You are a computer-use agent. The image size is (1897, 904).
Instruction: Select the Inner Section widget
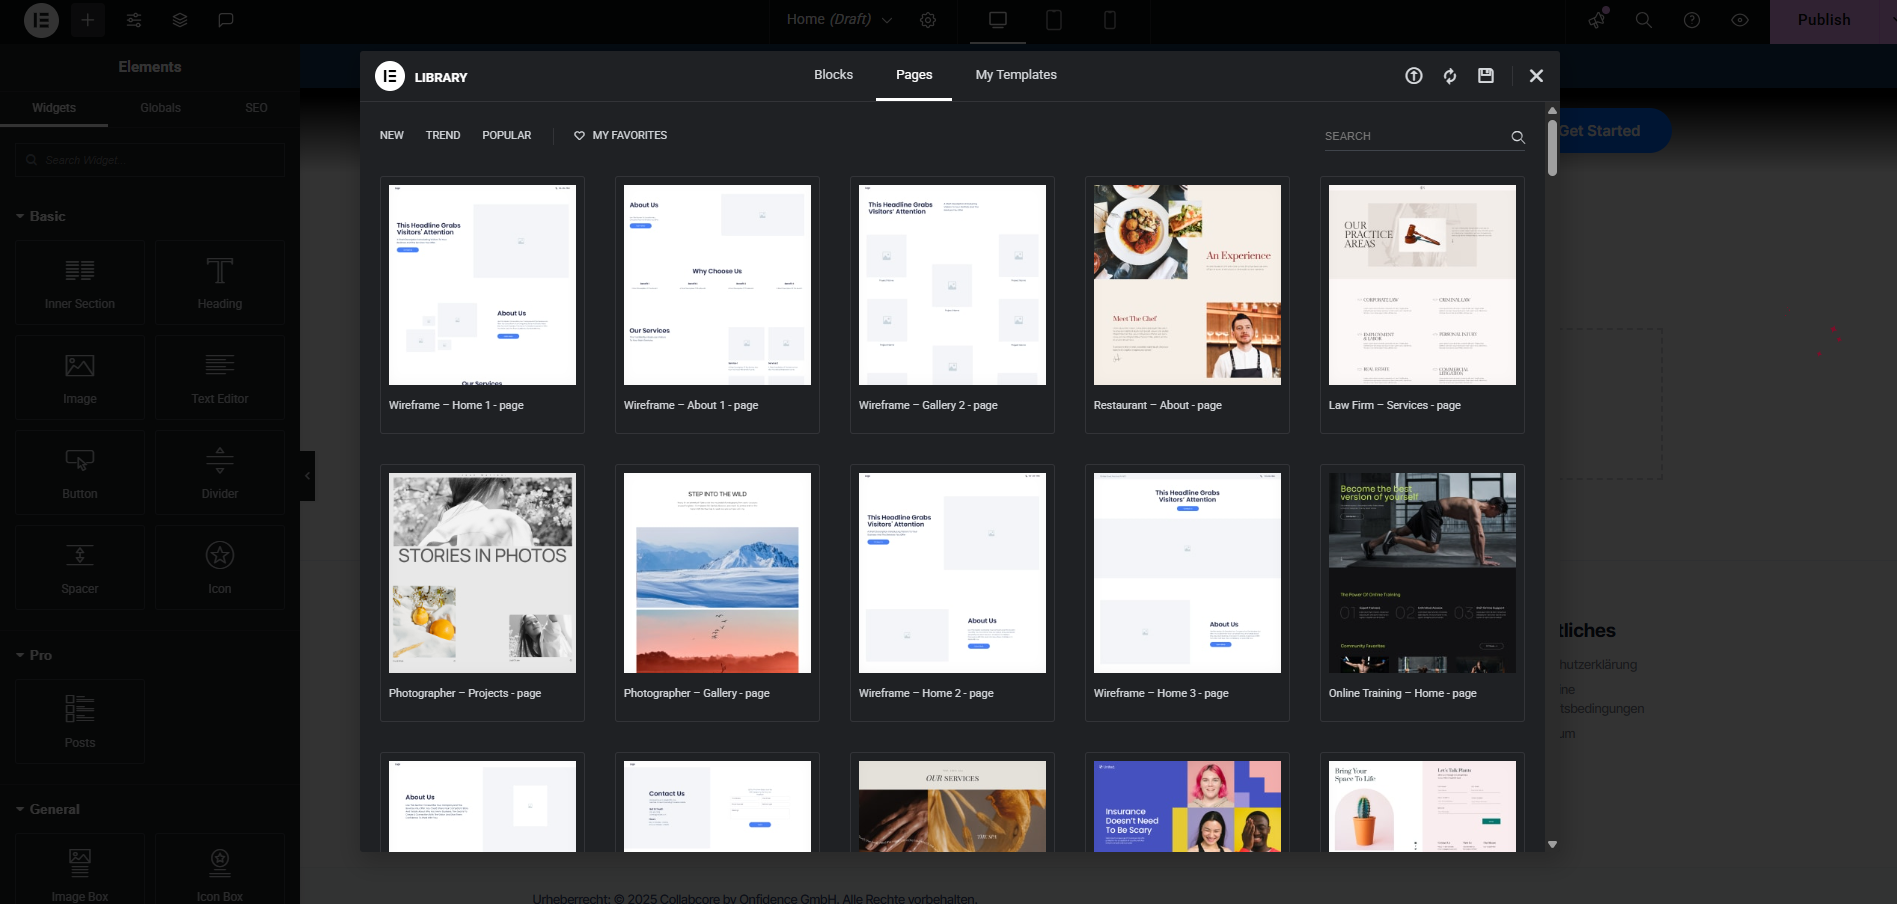point(80,282)
